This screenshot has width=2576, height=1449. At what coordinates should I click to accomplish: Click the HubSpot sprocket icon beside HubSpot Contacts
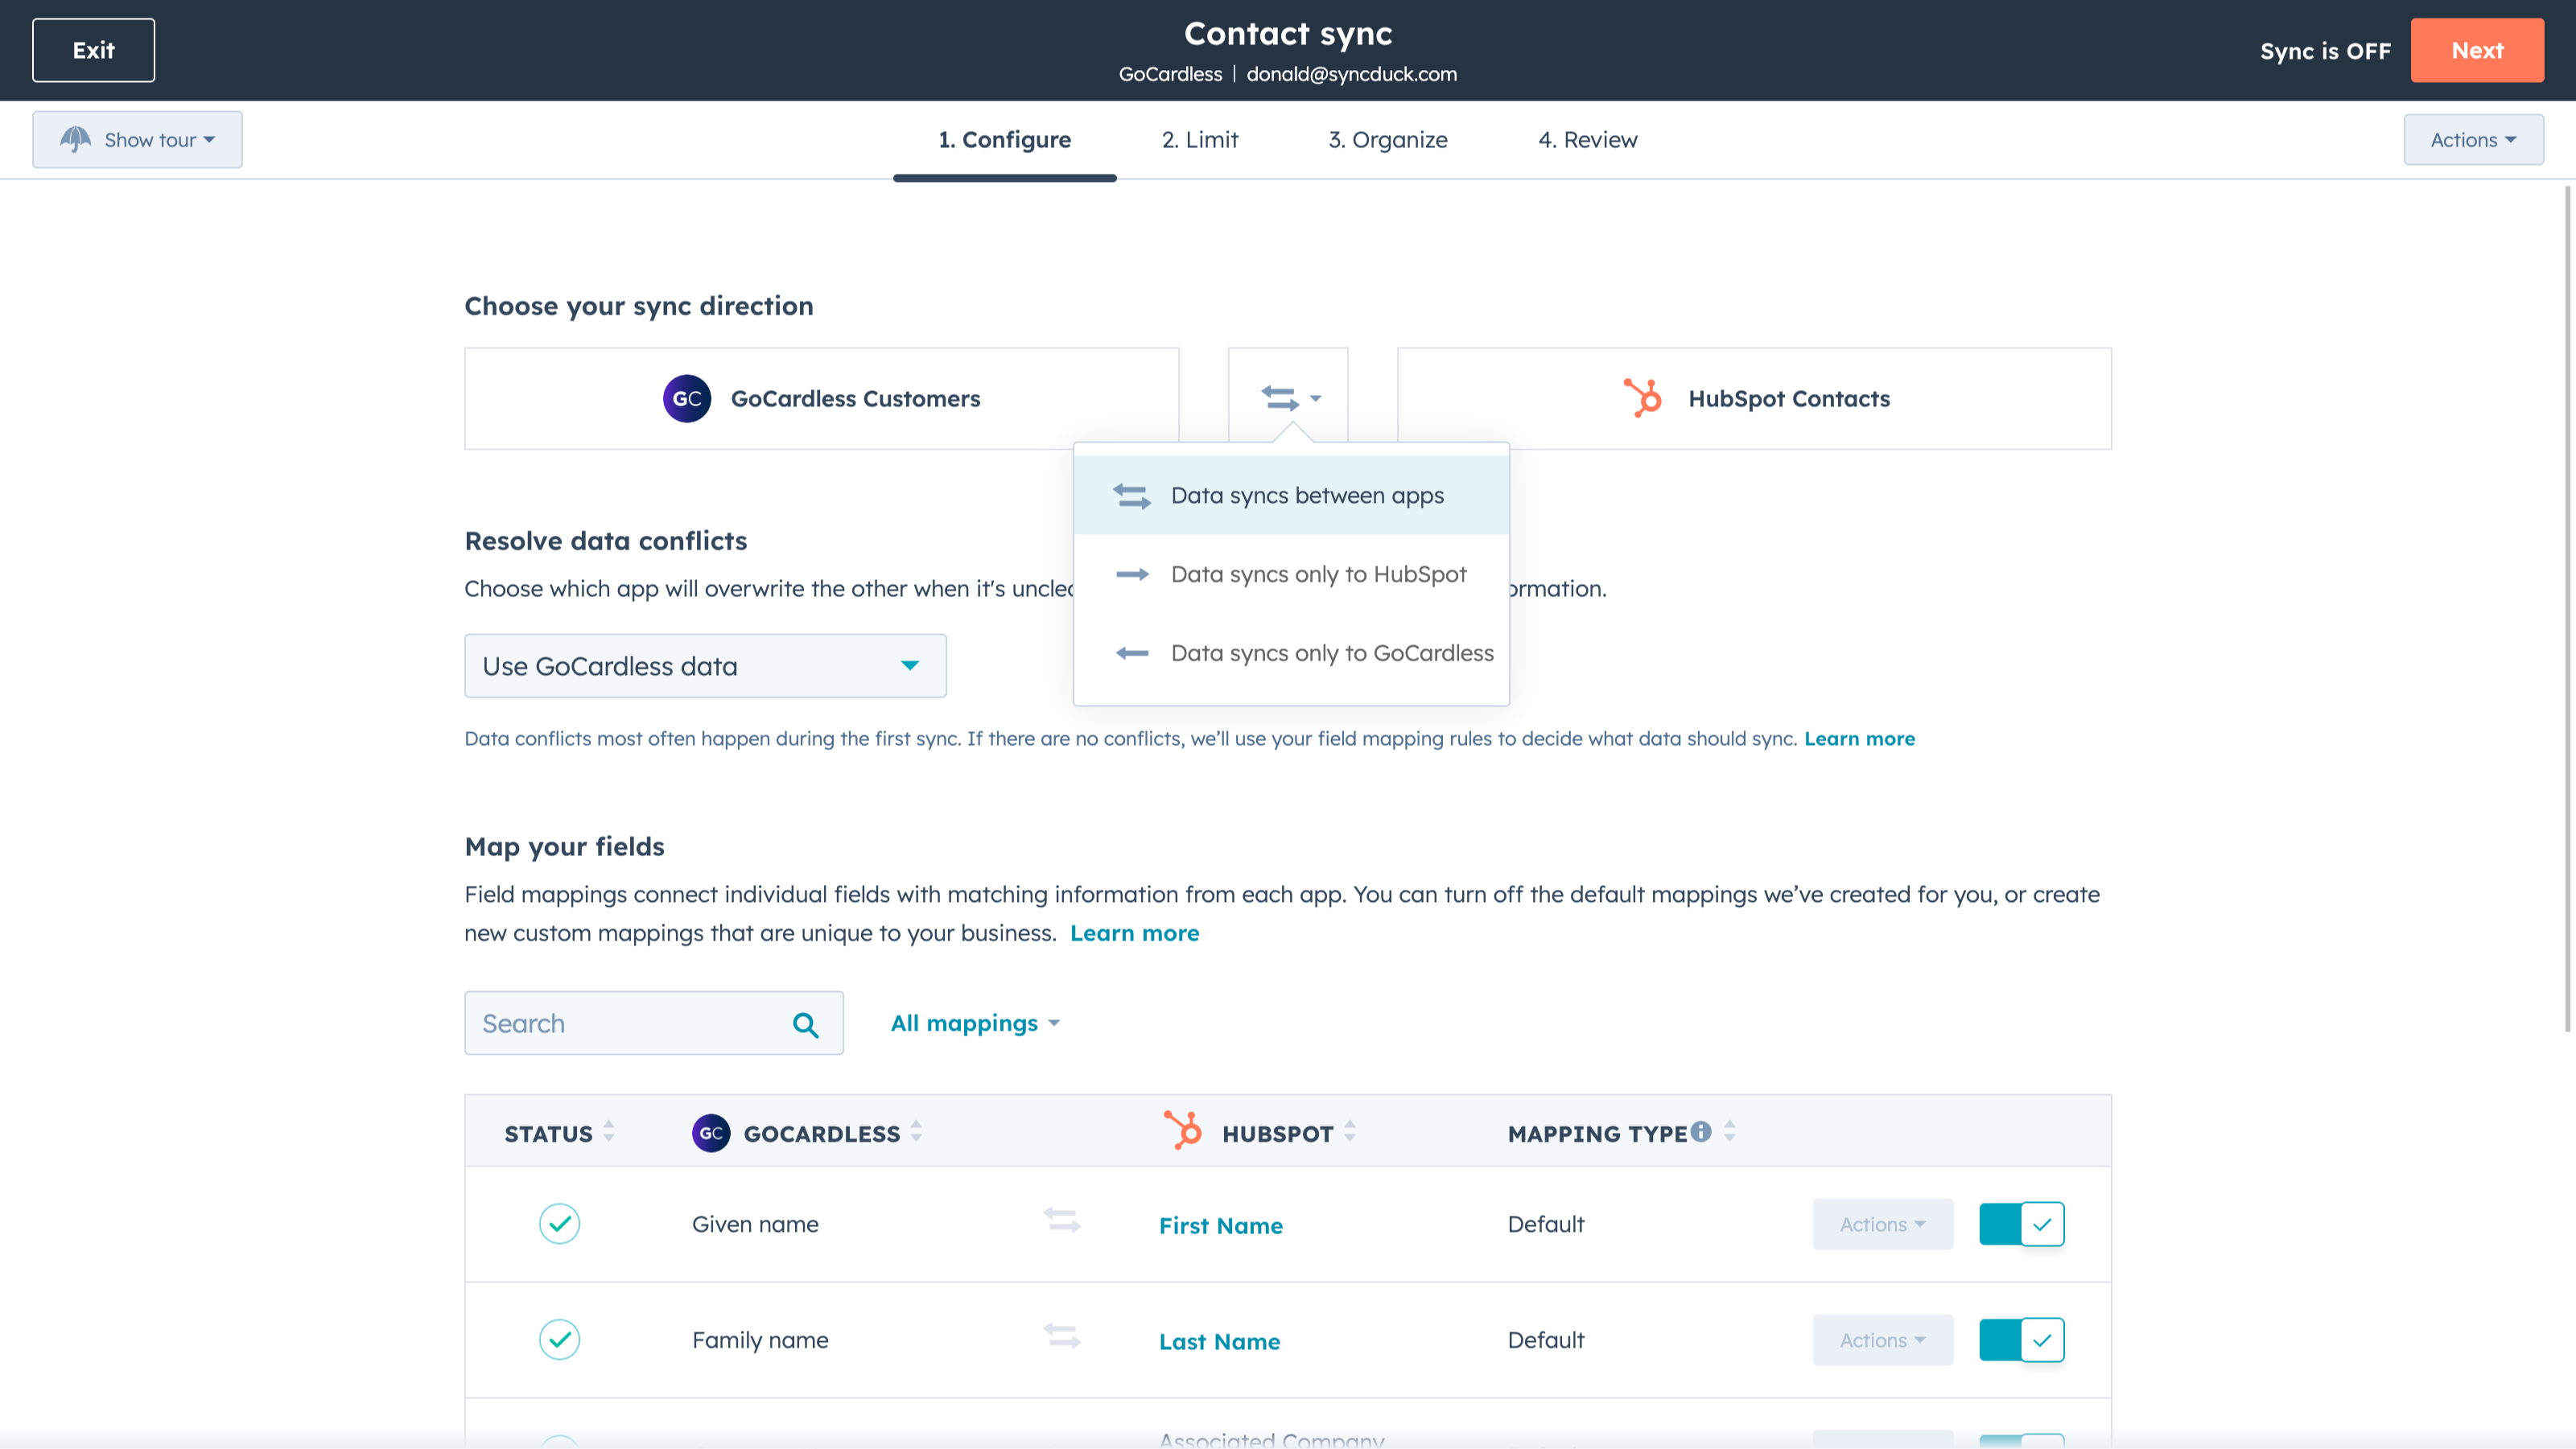(x=1645, y=398)
